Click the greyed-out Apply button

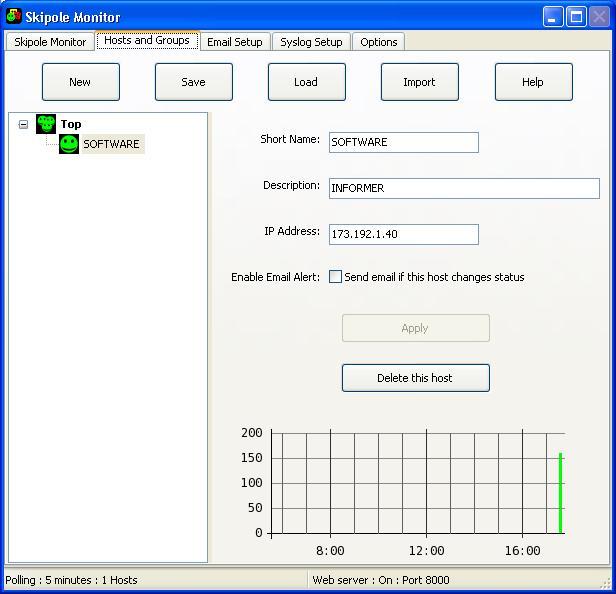click(x=416, y=328)
